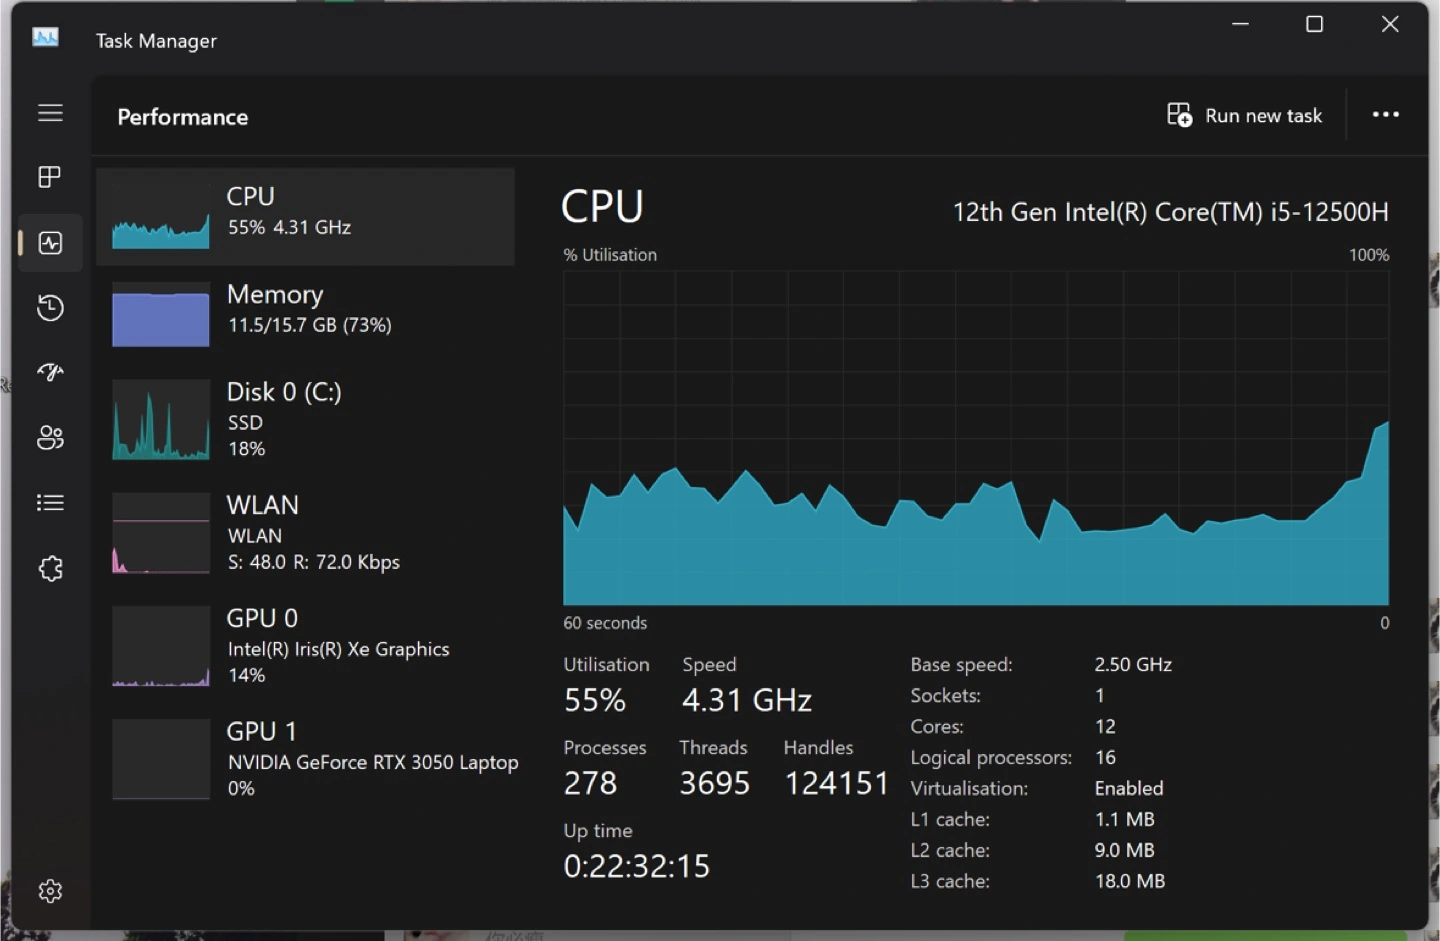This screenshot has height=941, width=1440.
Task: Click the 124151 handles count
Action: click(x=837, y=783)
